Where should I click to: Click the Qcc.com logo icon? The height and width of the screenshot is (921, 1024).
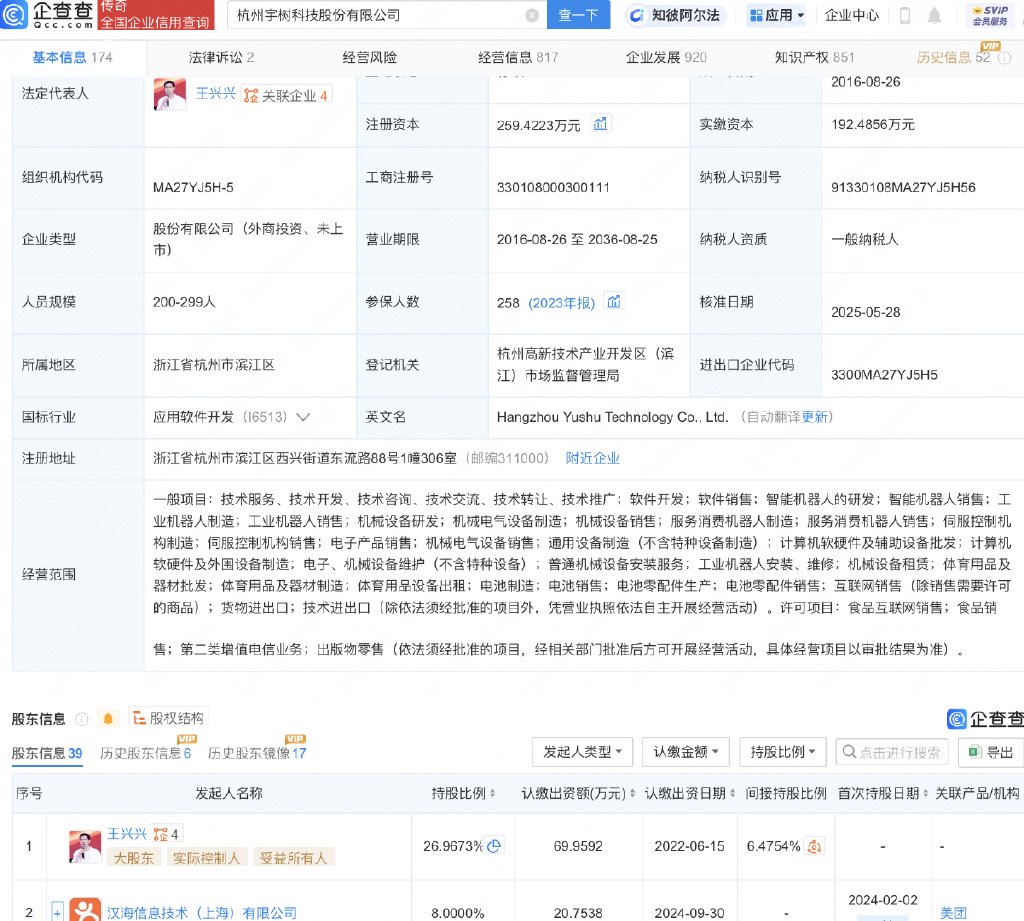[x=14, y=14]
